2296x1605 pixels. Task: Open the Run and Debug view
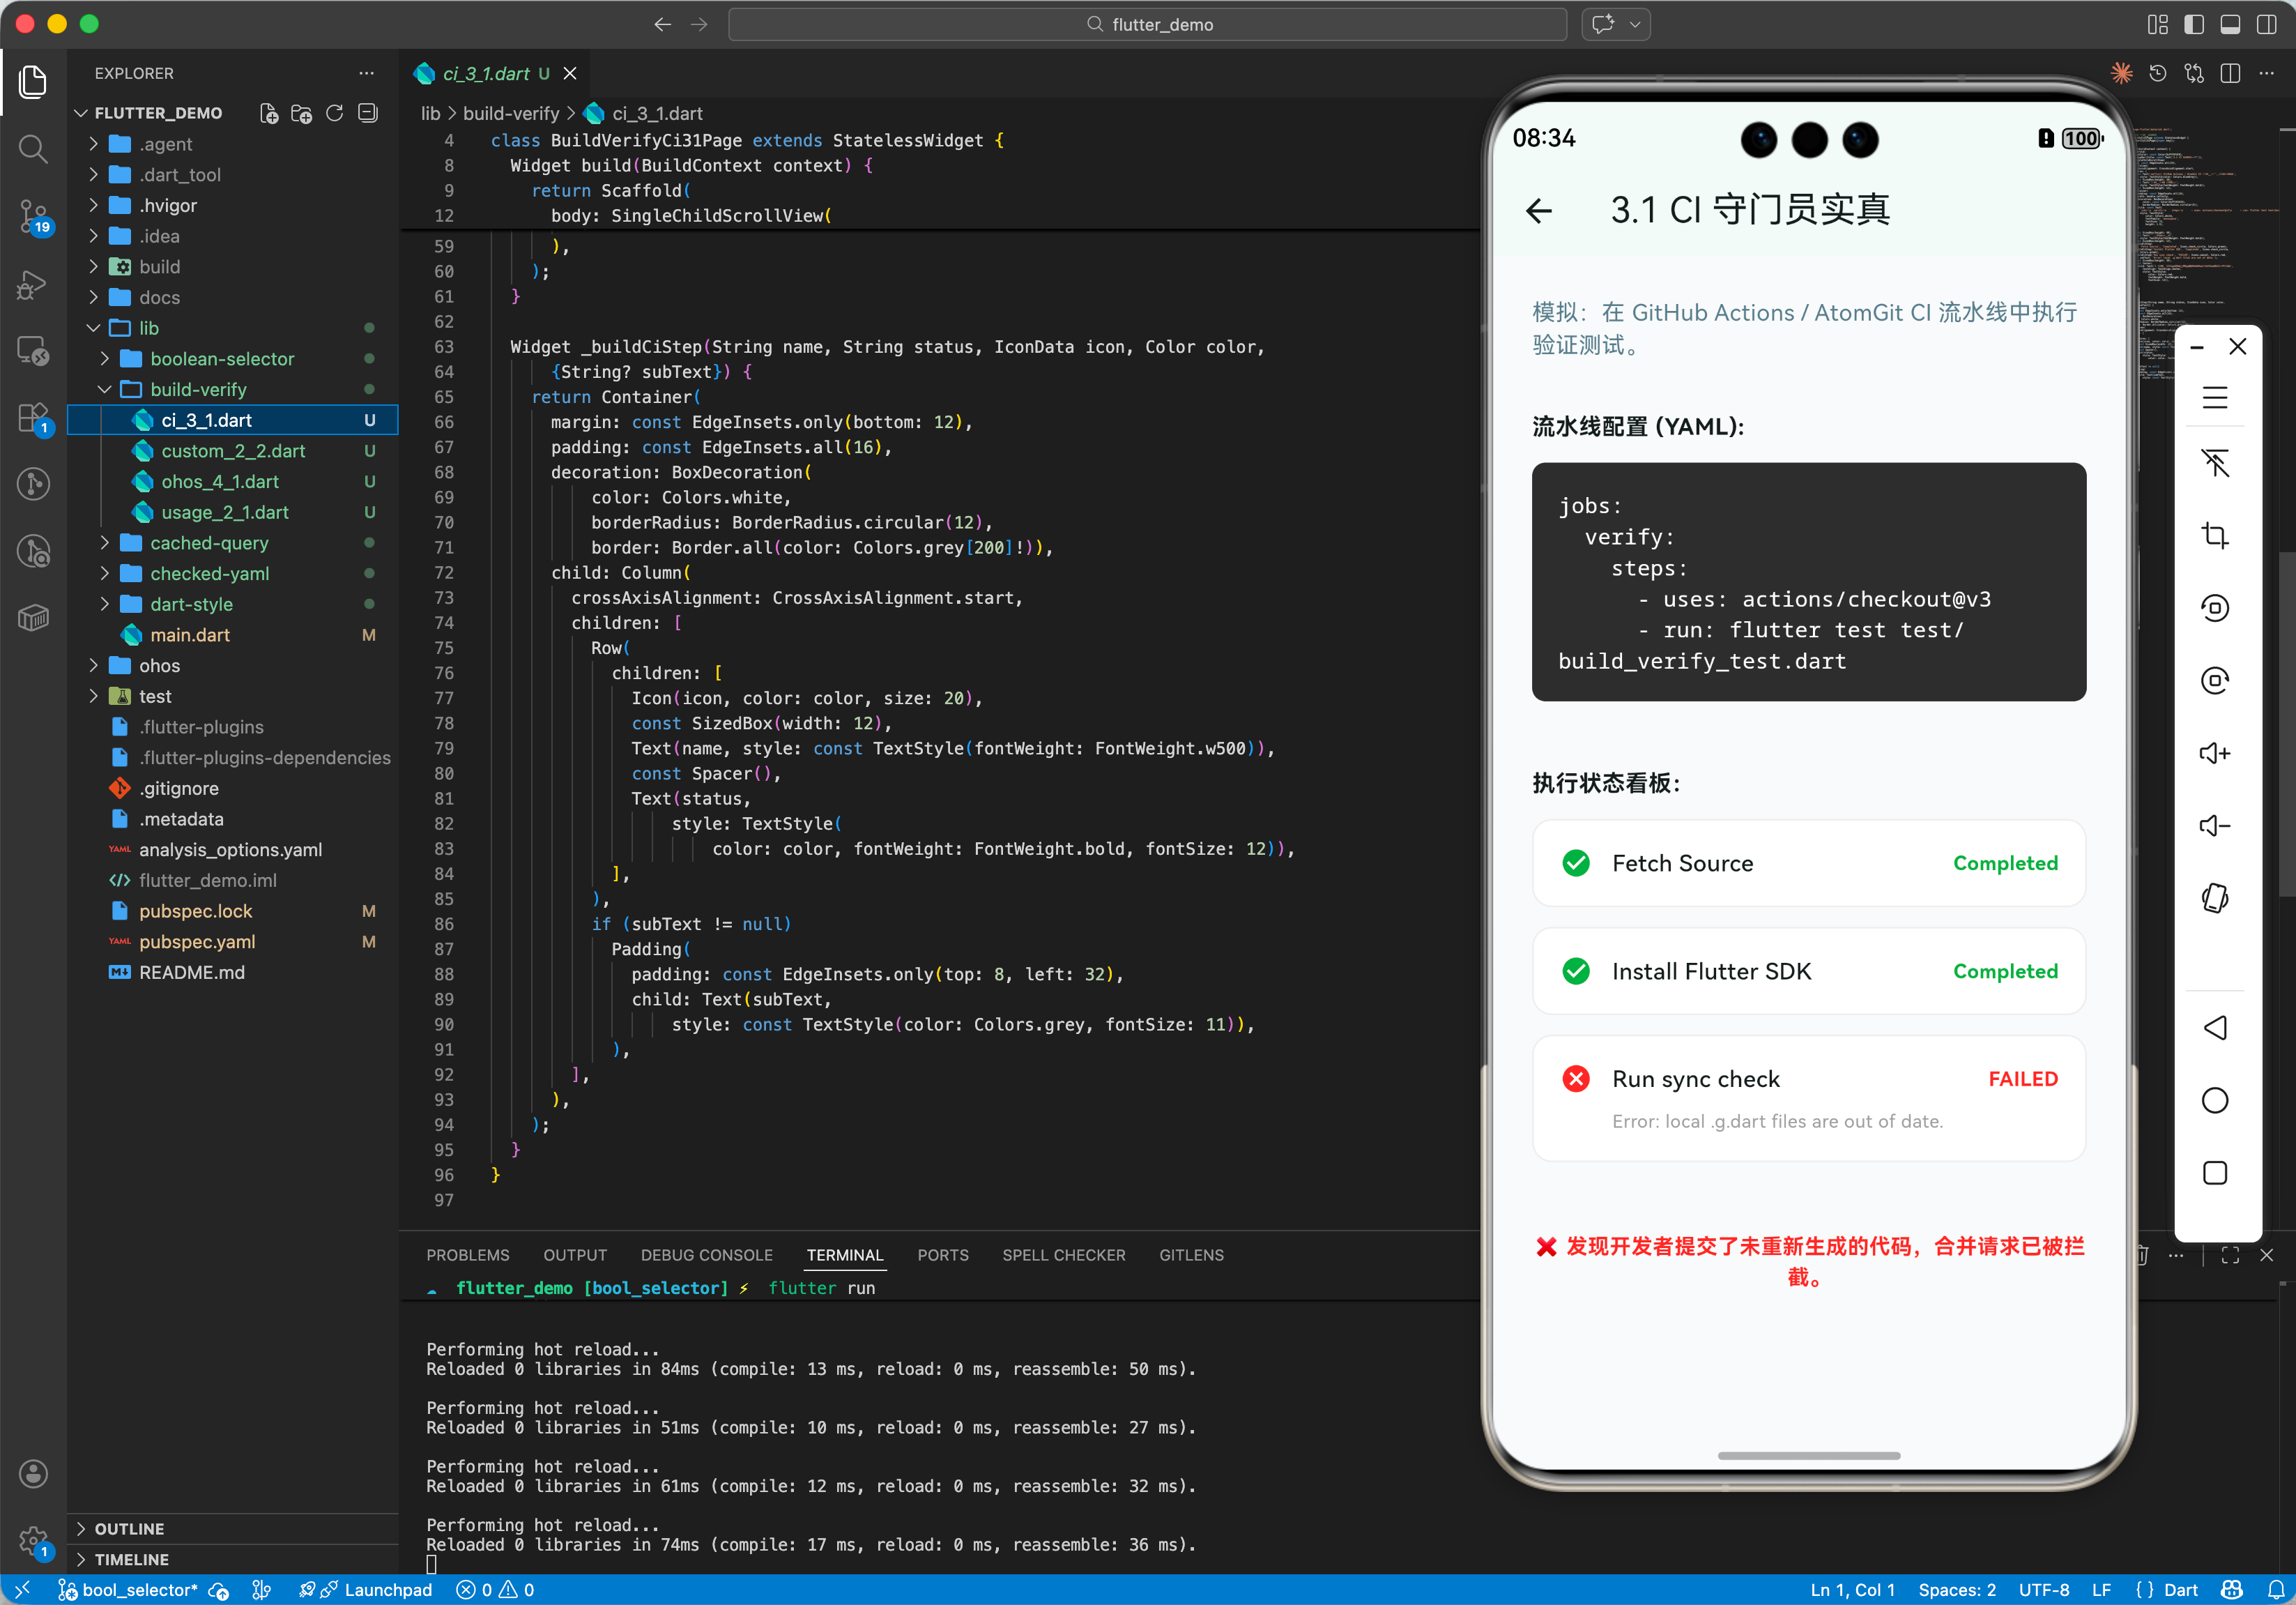coord(33,284)
